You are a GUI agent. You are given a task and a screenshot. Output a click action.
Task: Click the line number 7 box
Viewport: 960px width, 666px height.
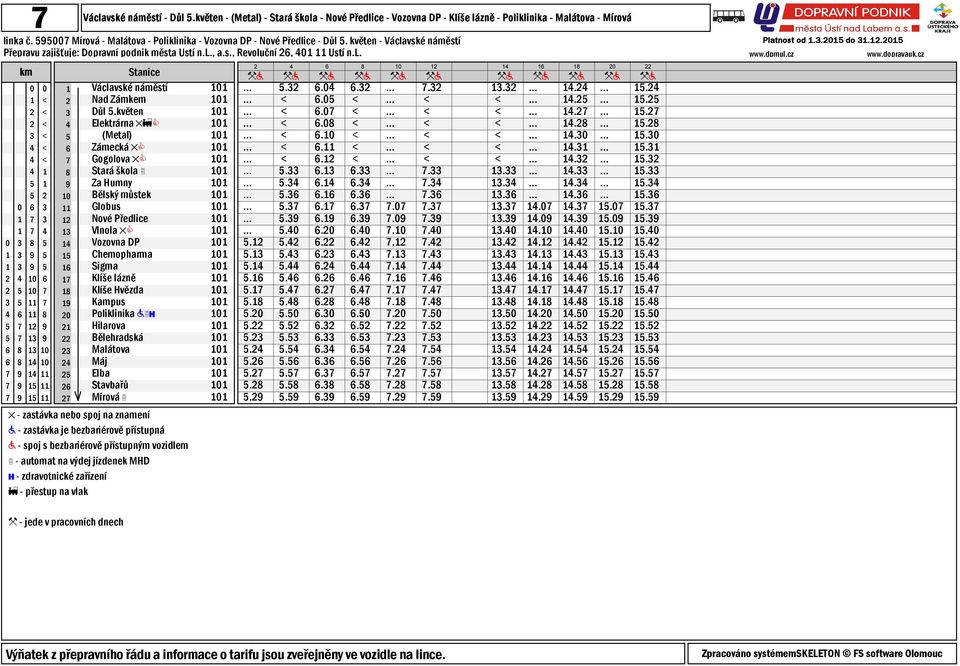(x=40, y=18)
